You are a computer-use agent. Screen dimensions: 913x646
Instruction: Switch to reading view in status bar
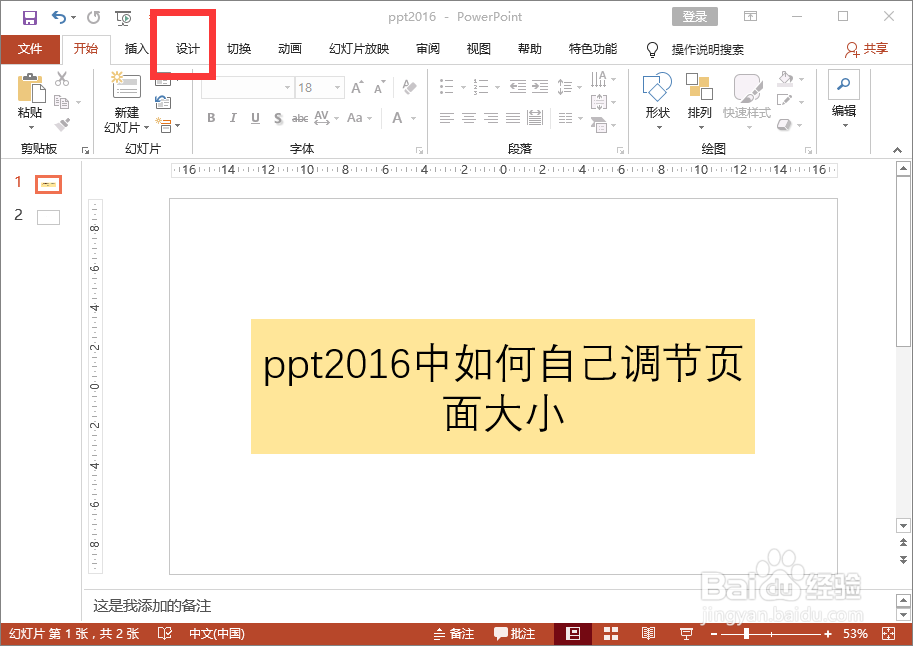click(648, 634)
